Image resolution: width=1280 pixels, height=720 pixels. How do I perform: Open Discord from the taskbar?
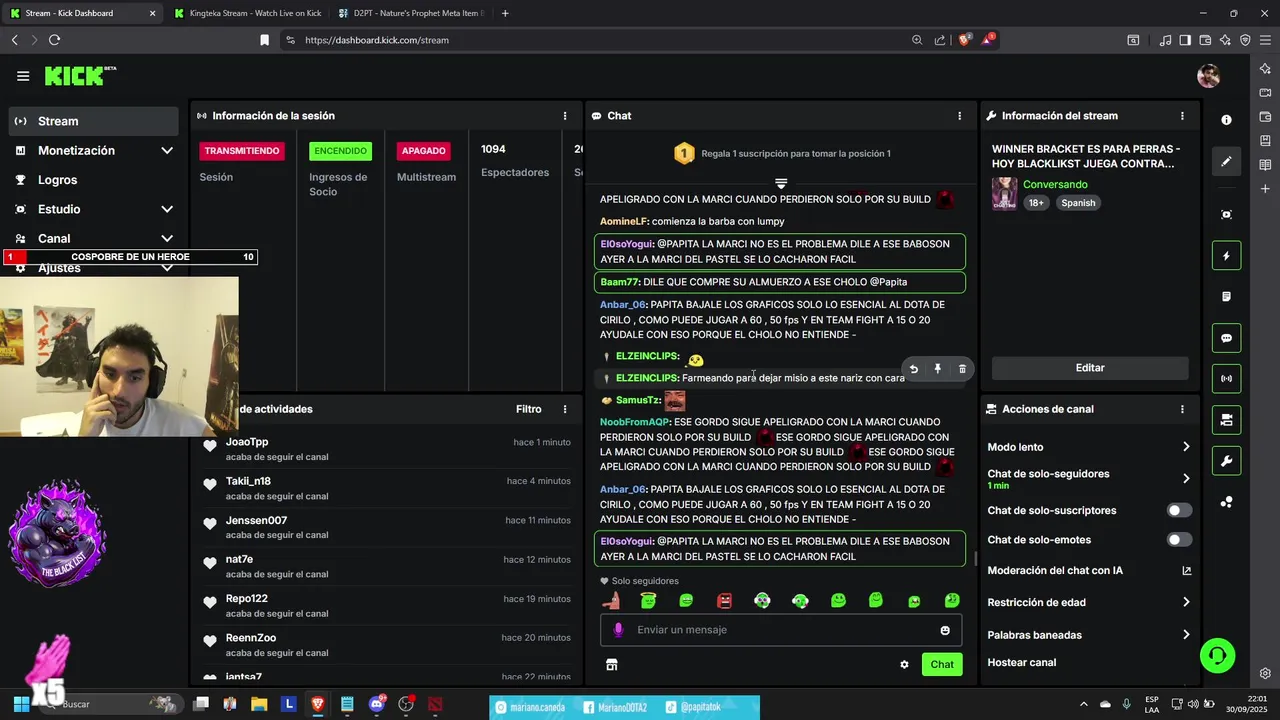[x=377, y=704]
